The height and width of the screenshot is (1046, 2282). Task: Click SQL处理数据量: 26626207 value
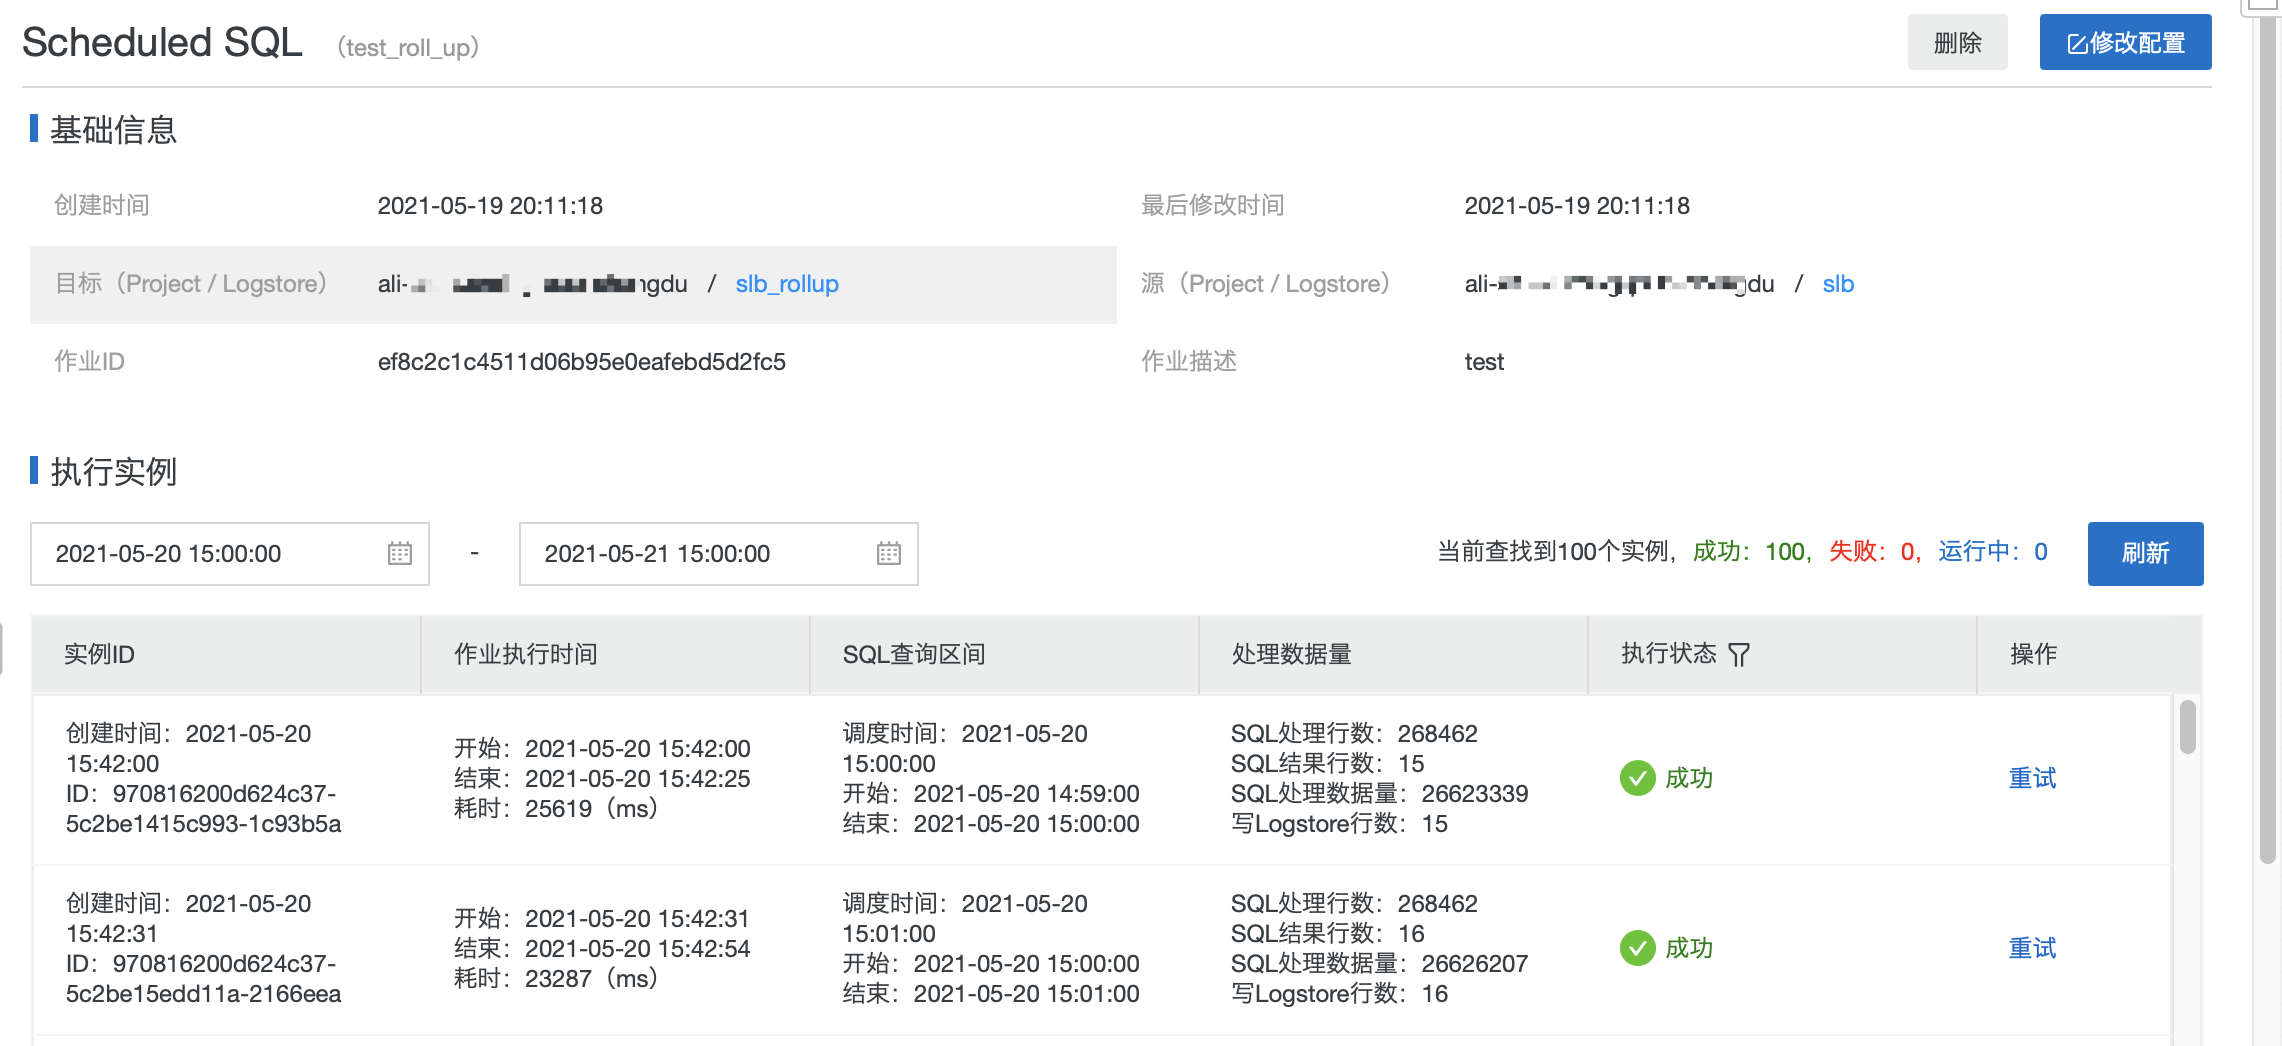coord(1379,964)
